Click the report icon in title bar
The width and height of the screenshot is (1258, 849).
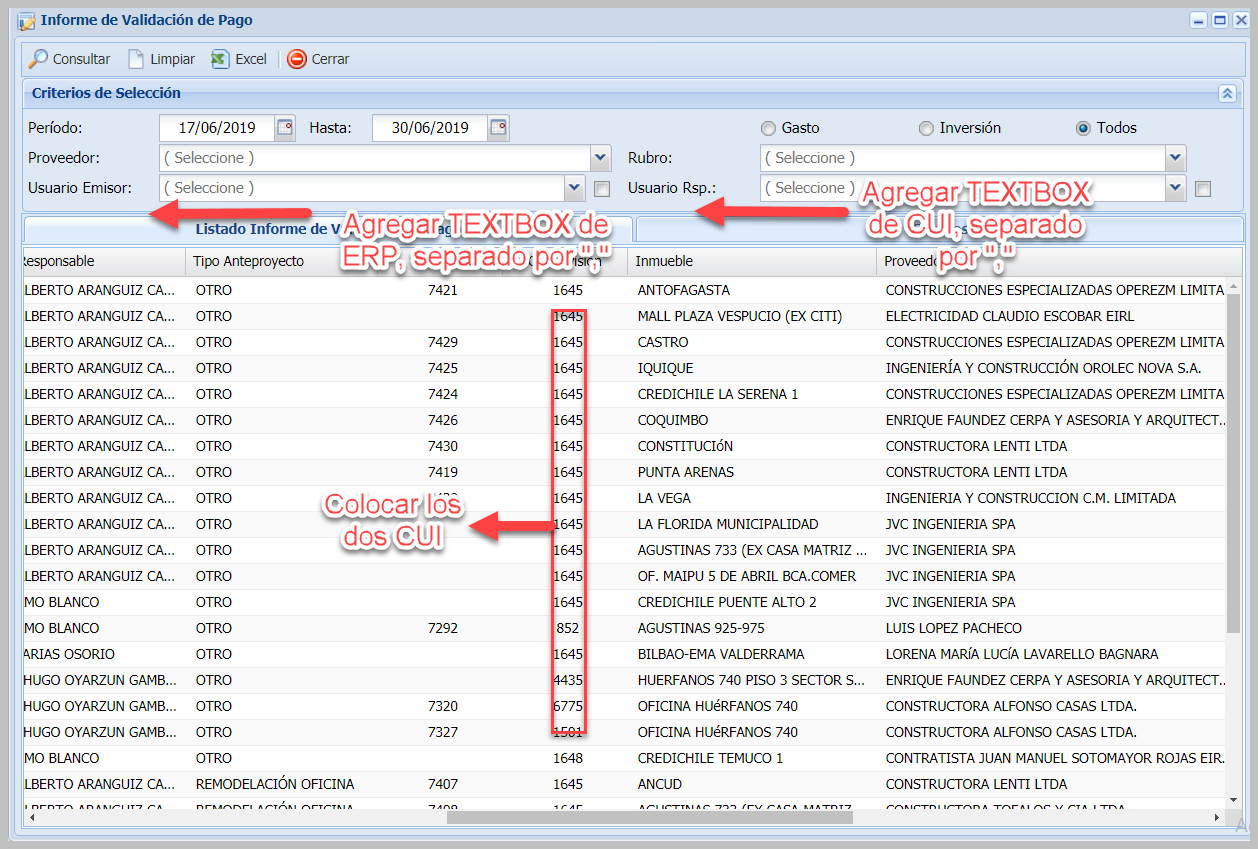click(x=27, y=20)
